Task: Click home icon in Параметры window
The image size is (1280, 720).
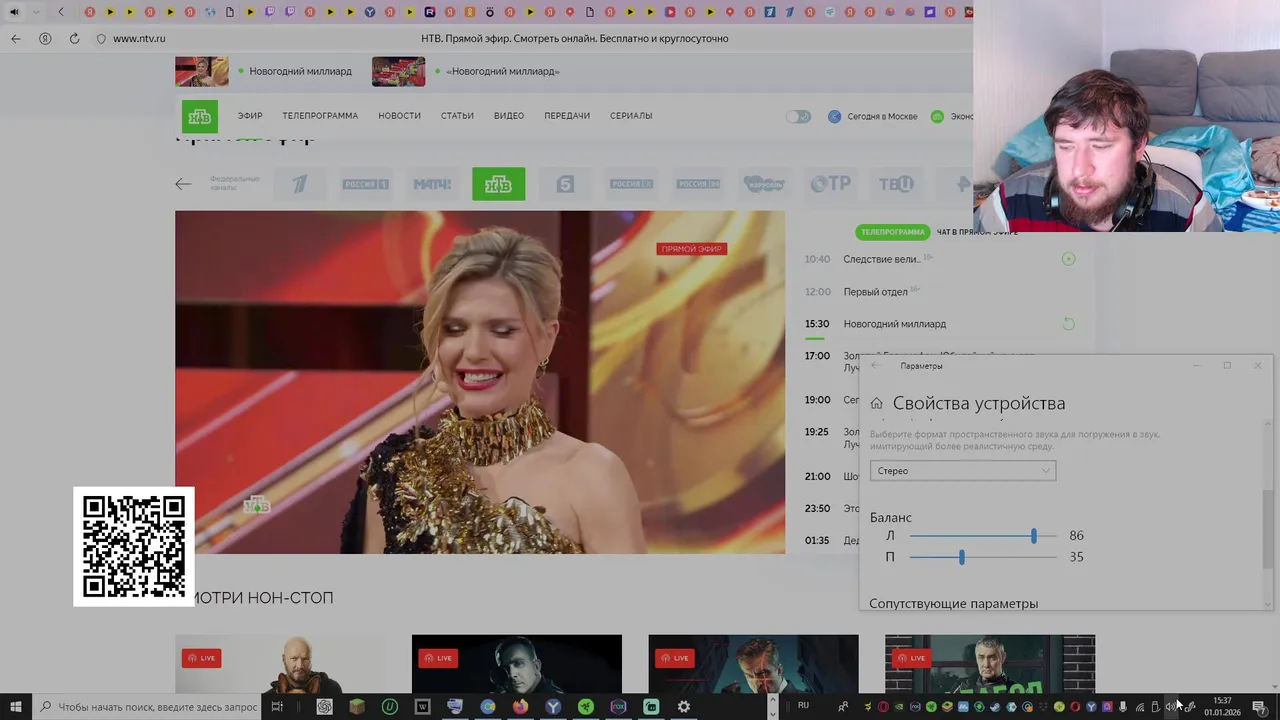Action: (x=876, y=403)
